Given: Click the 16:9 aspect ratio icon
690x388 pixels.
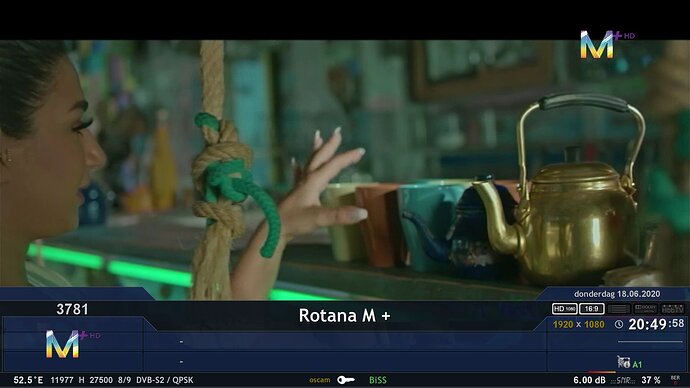Looking at the screenshot, I should click(x=591, y=309).
